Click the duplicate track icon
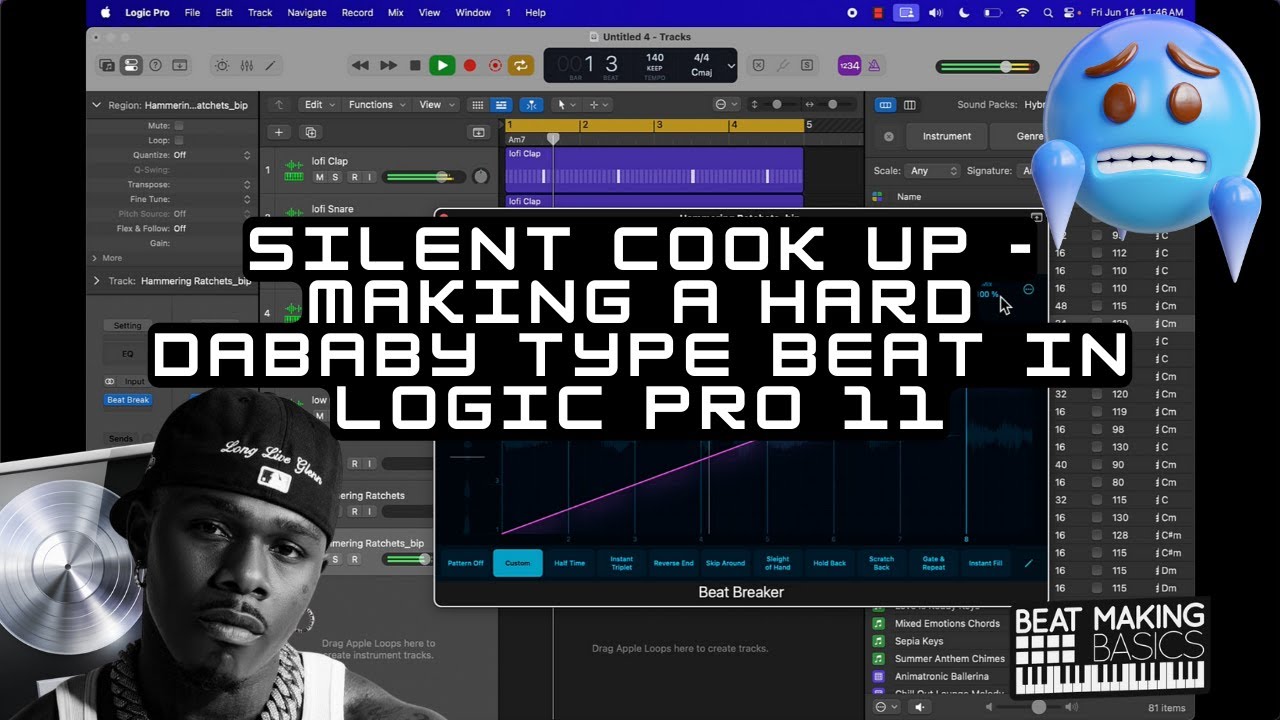This screenshot has height=720, width=1280. tap(310, 132)
